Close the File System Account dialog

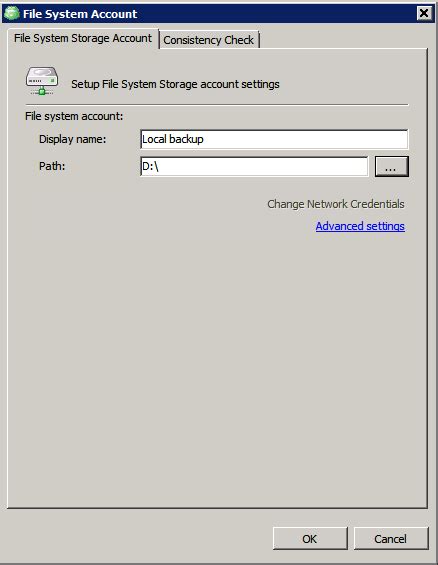(424, 13)
